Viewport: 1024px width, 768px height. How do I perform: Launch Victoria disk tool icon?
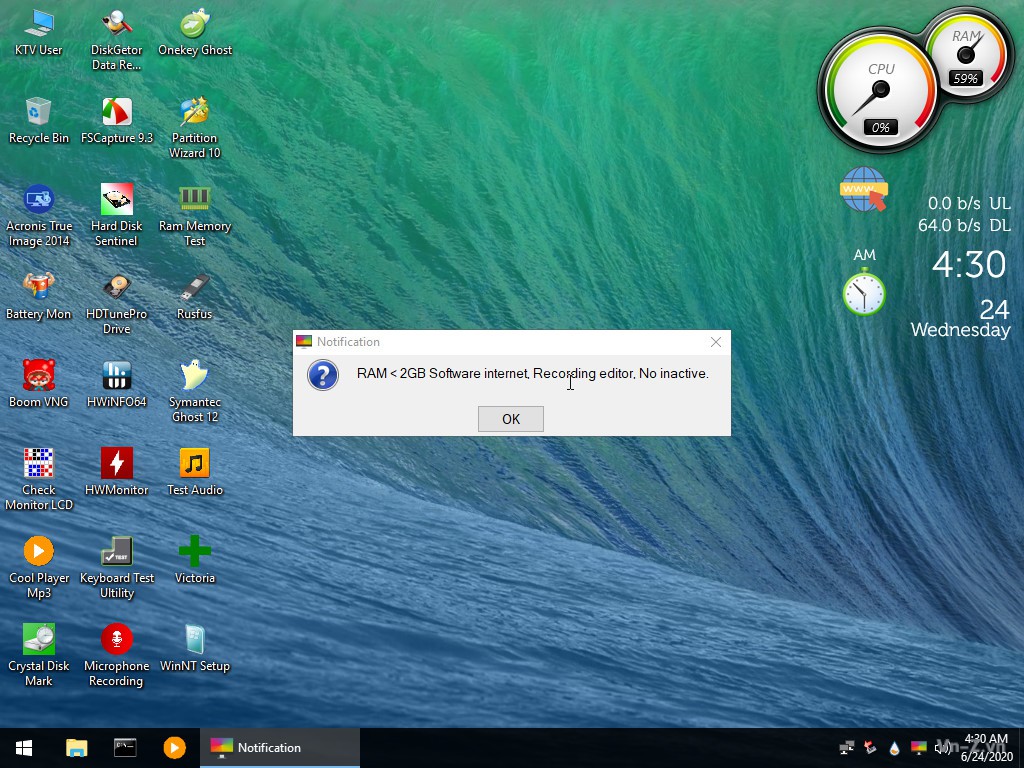(194, 552)
